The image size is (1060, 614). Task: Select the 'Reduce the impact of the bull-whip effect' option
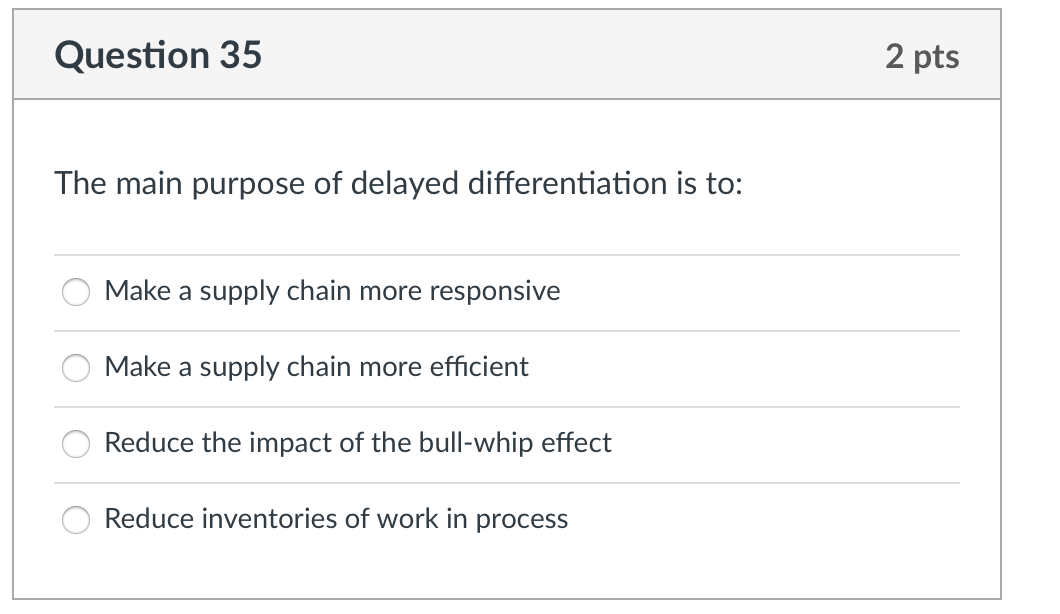tap(75, 443)
